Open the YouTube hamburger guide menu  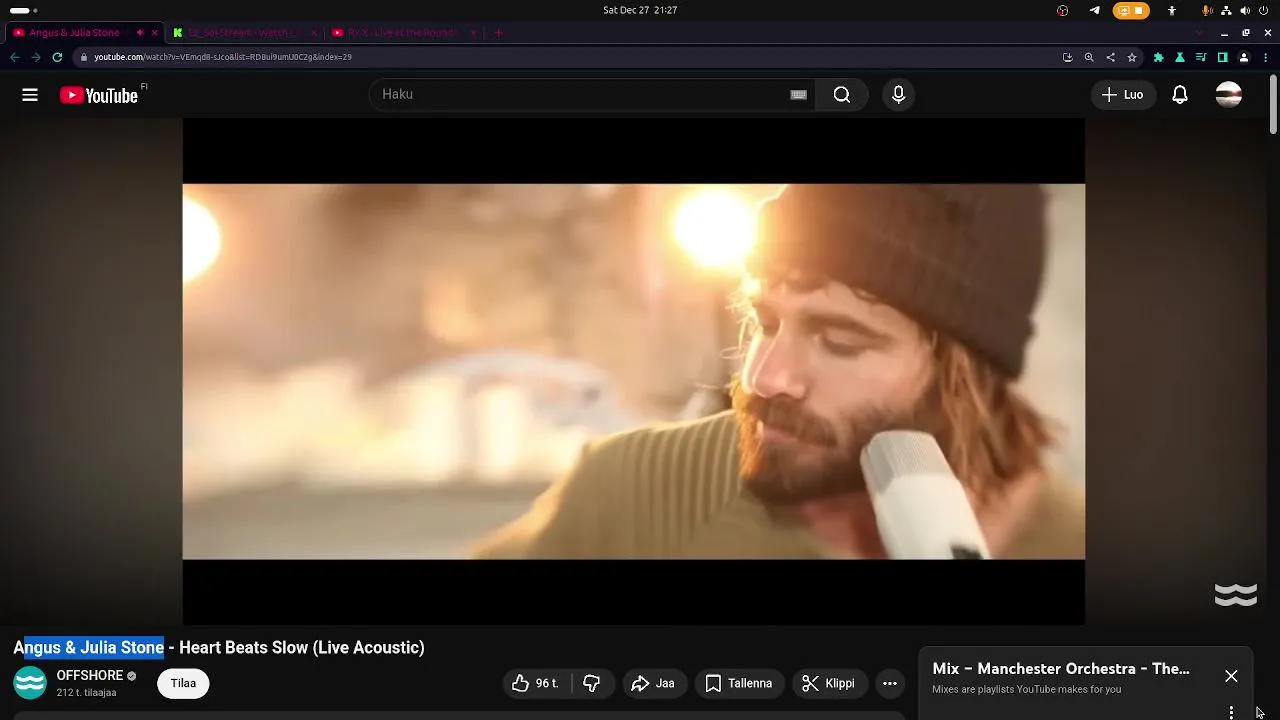coord(30,95)
